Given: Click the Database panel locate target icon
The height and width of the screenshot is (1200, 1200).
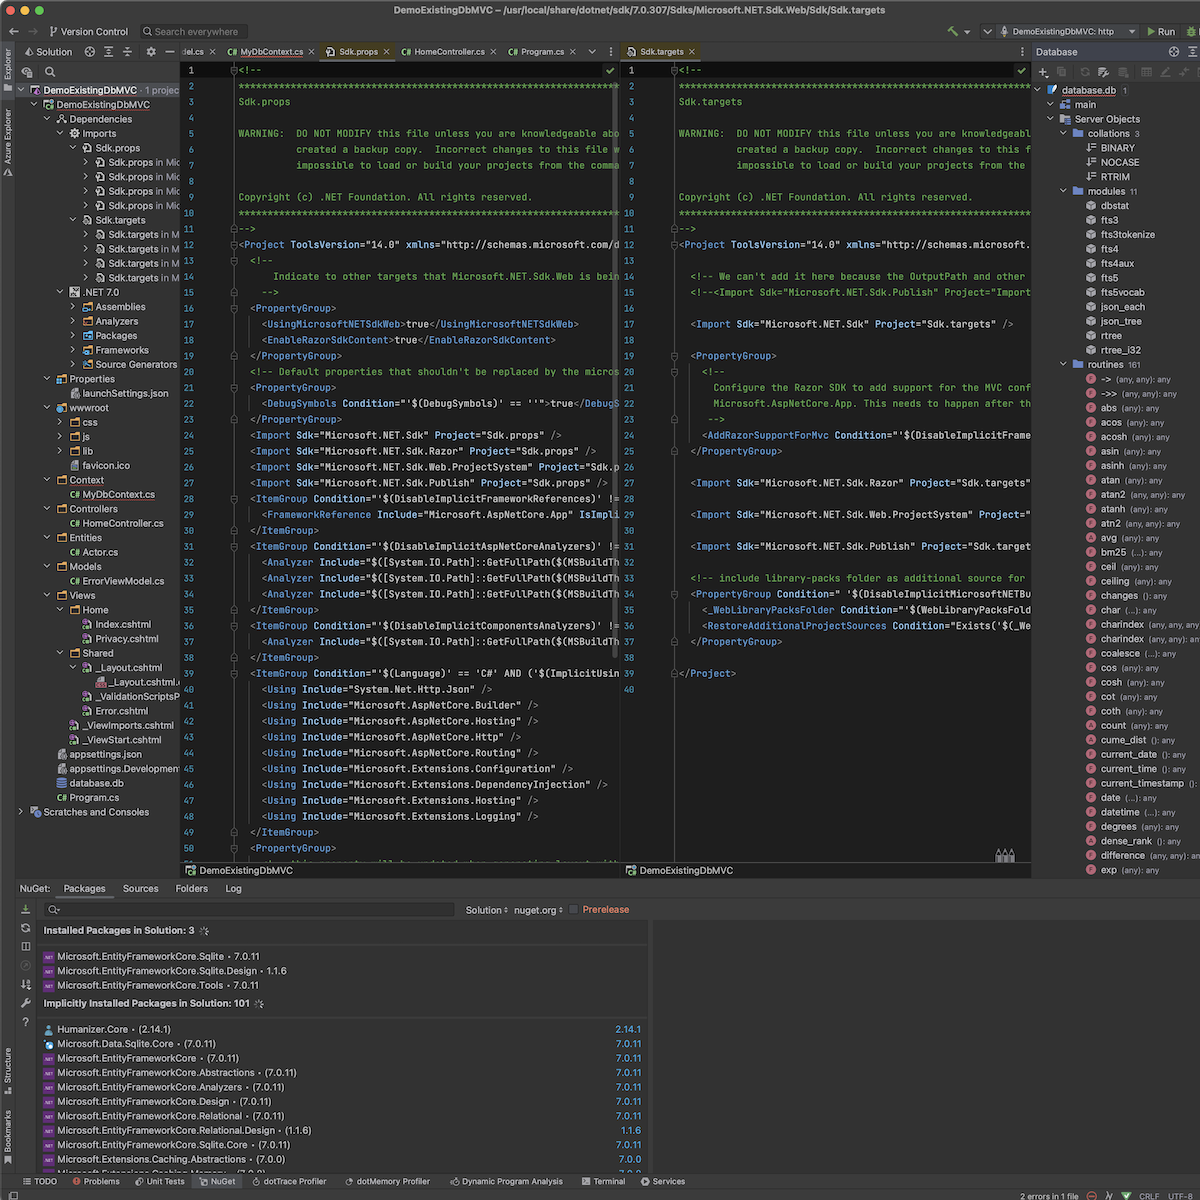Looking at the screenshot, I should pos(1174,51).
